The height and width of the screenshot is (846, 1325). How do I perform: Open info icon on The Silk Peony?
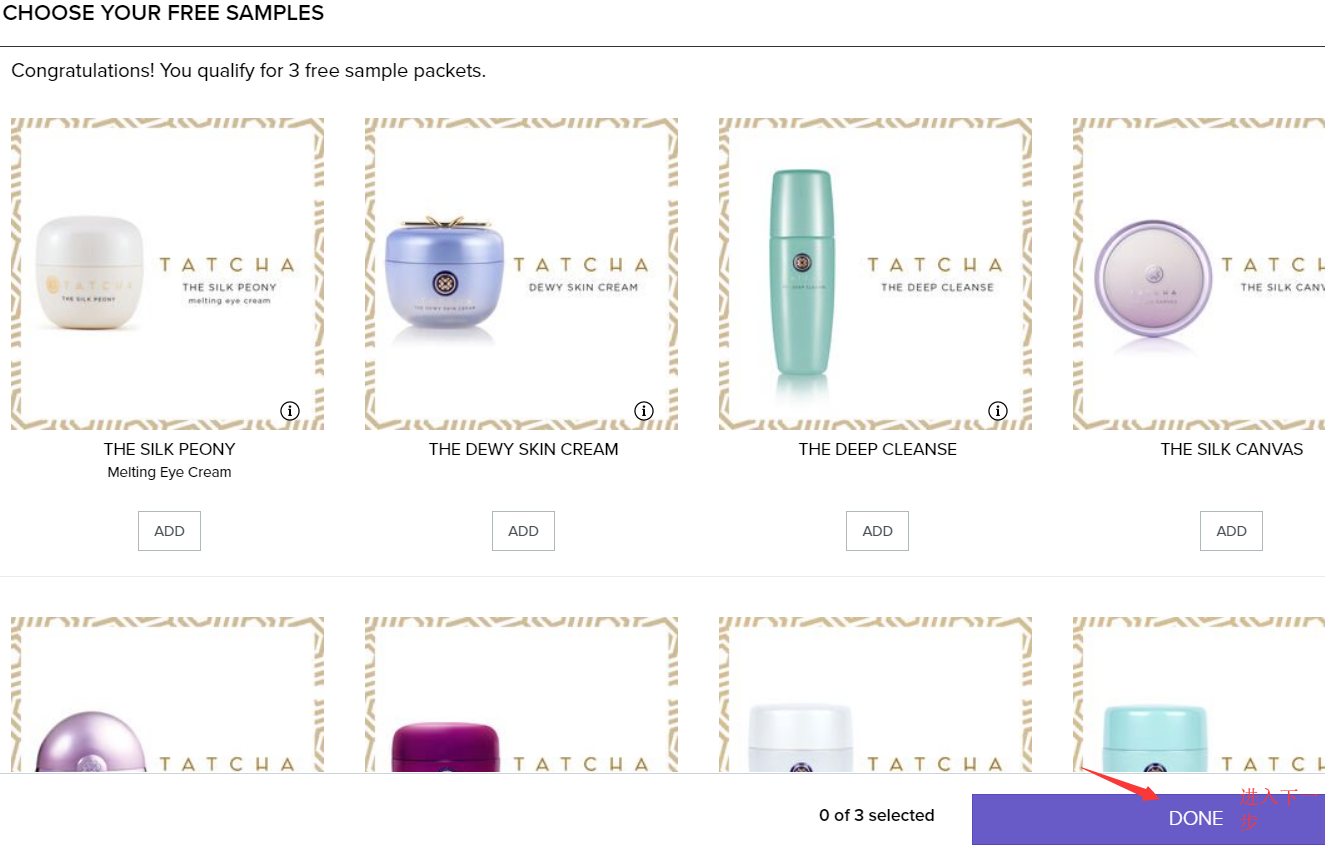290,411
